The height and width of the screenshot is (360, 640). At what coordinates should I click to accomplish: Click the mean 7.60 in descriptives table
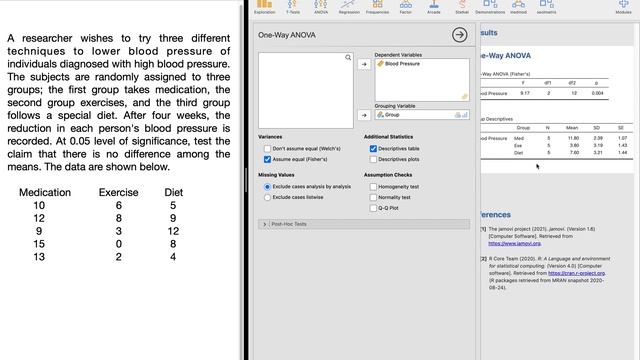coord(574,153)
